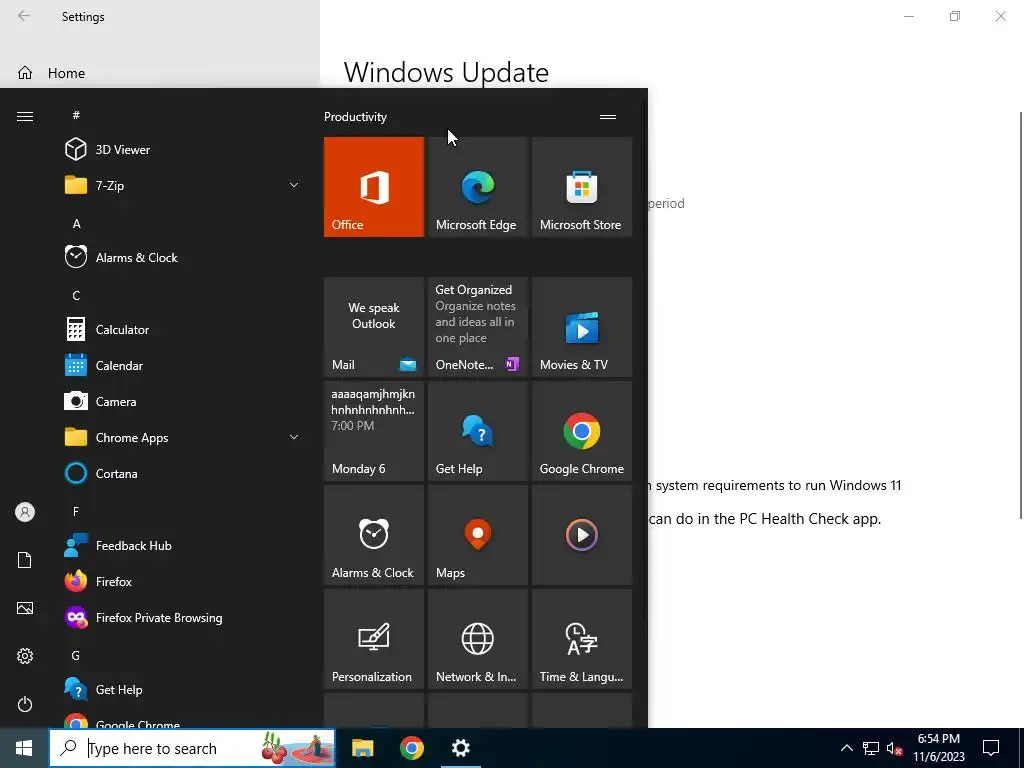Open Cortana from the app list
Viewport: 1024px width, 768px height.
pos(183,473)
